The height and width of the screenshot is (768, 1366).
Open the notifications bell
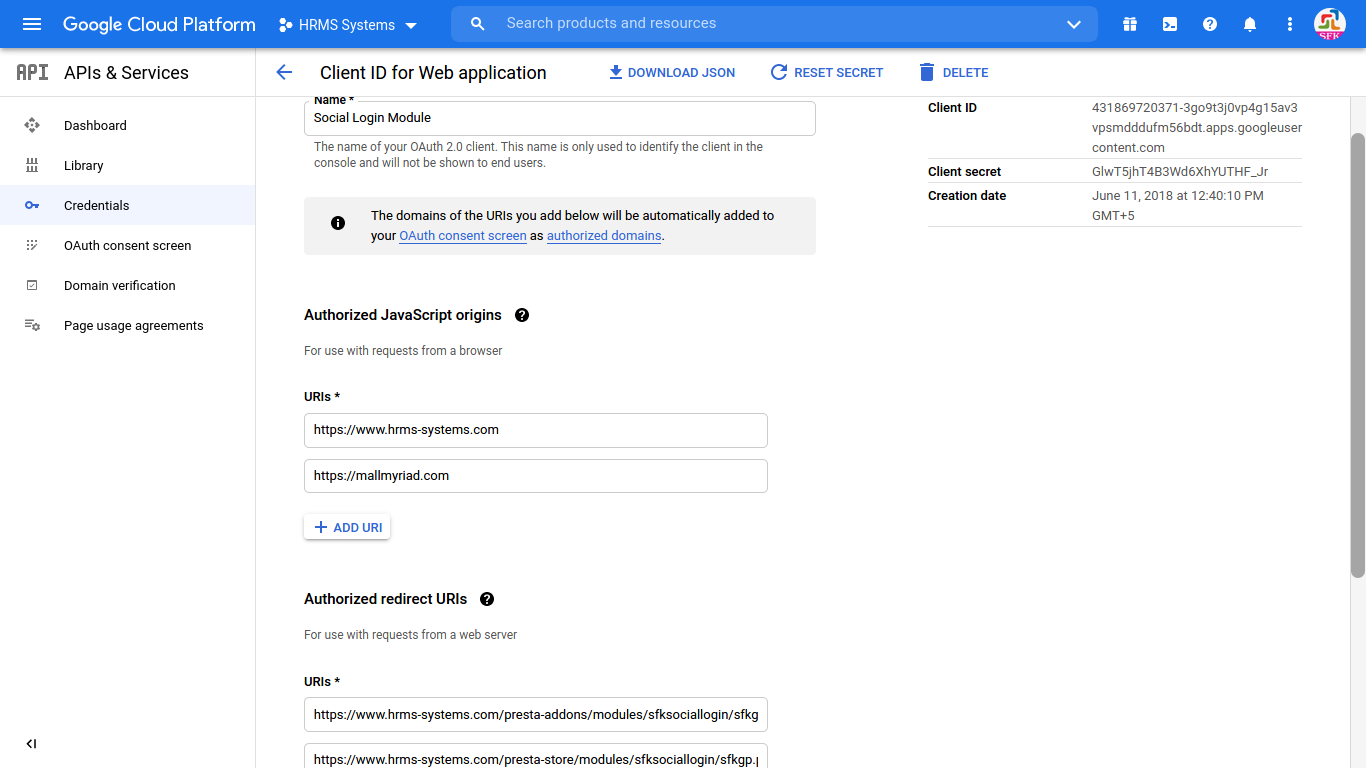coord(1250,24)
